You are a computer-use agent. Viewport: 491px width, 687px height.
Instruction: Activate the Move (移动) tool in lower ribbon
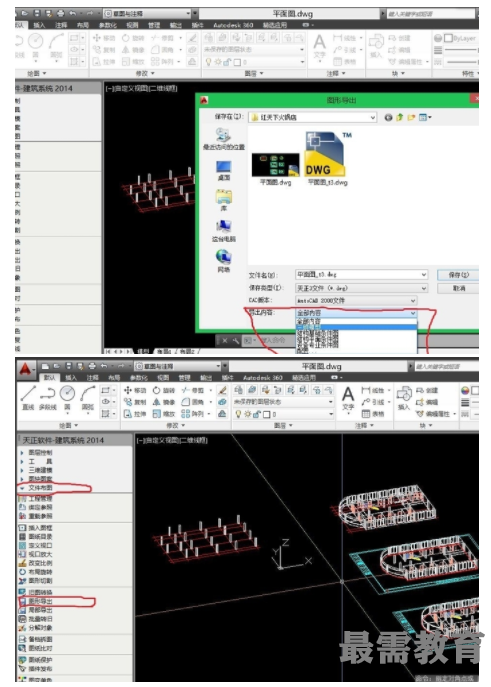[135, 390]
